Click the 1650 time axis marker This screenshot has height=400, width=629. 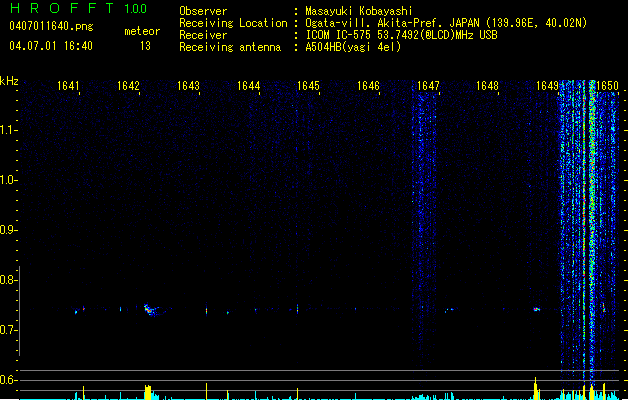coord(607,86)
